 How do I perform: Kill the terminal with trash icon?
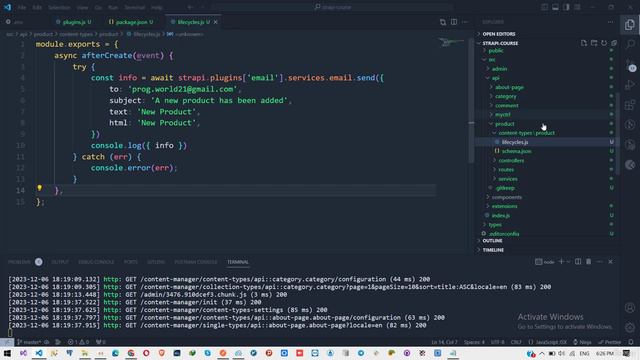click(589, 262)
